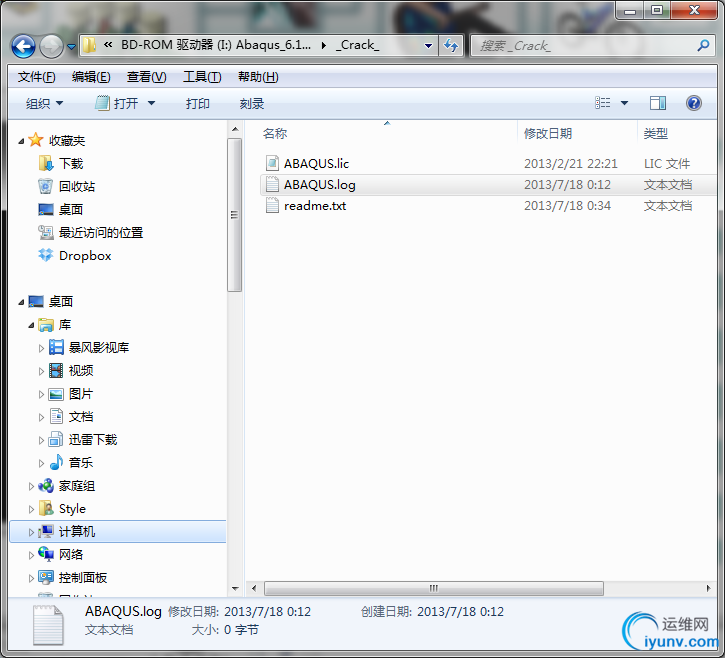Click the horizontal scrollbar left arrow
This screenshot has height=658, width=725.
[254, 588]
